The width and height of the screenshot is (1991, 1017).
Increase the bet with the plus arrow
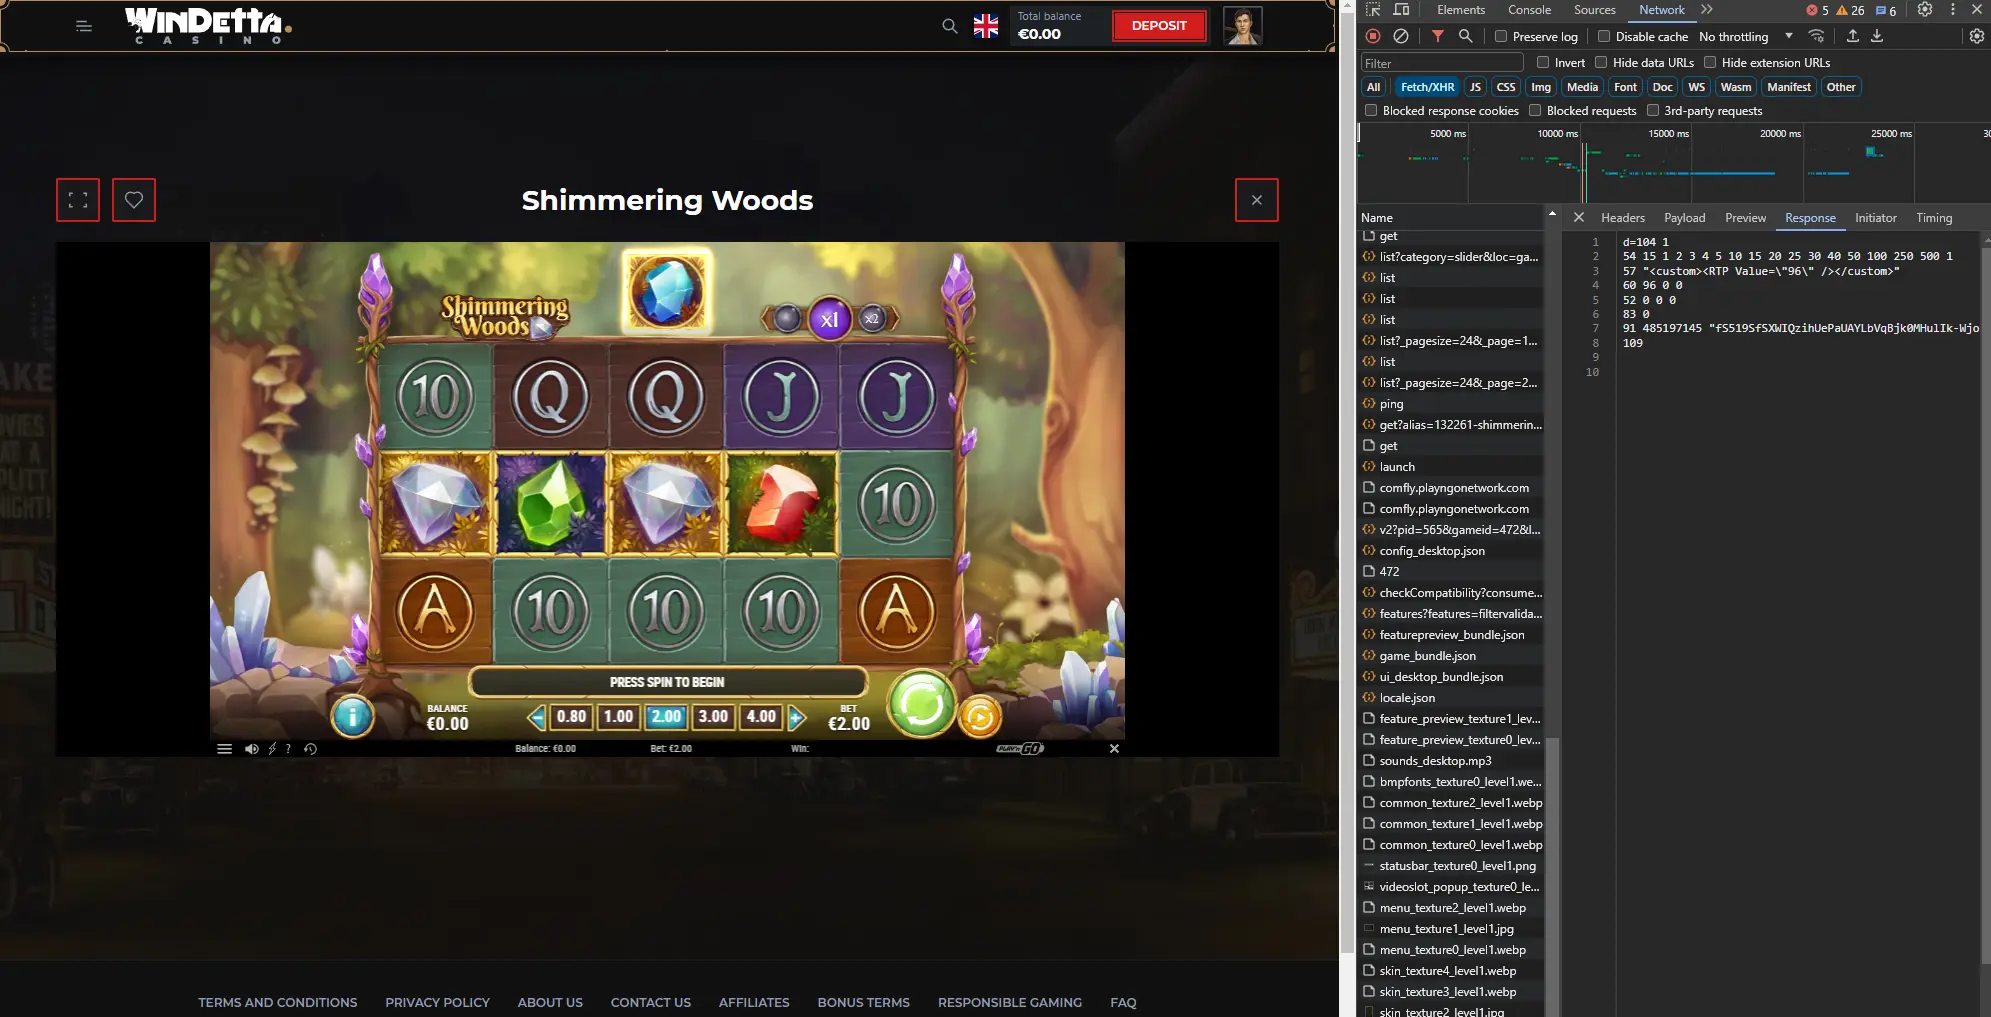[x=797, y=717]
